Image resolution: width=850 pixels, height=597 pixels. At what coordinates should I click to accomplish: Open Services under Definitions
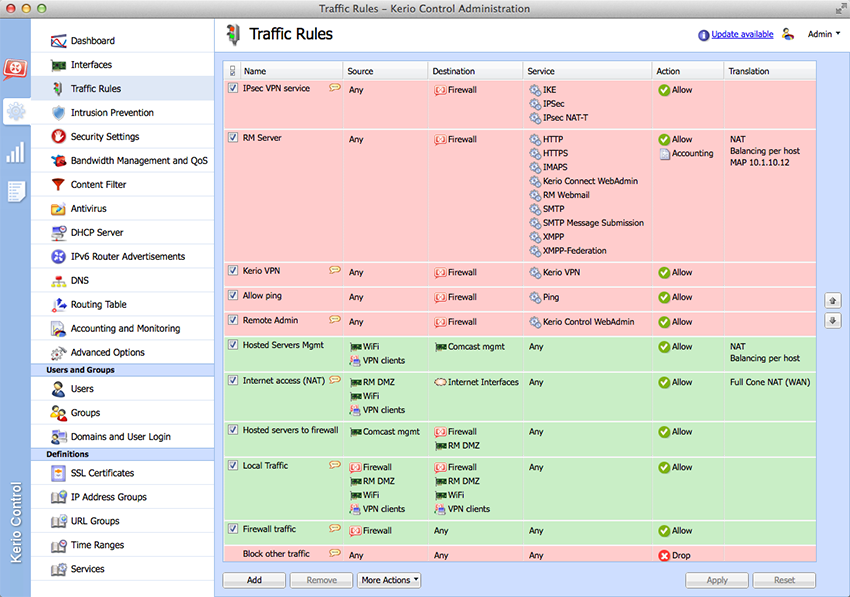123,569
